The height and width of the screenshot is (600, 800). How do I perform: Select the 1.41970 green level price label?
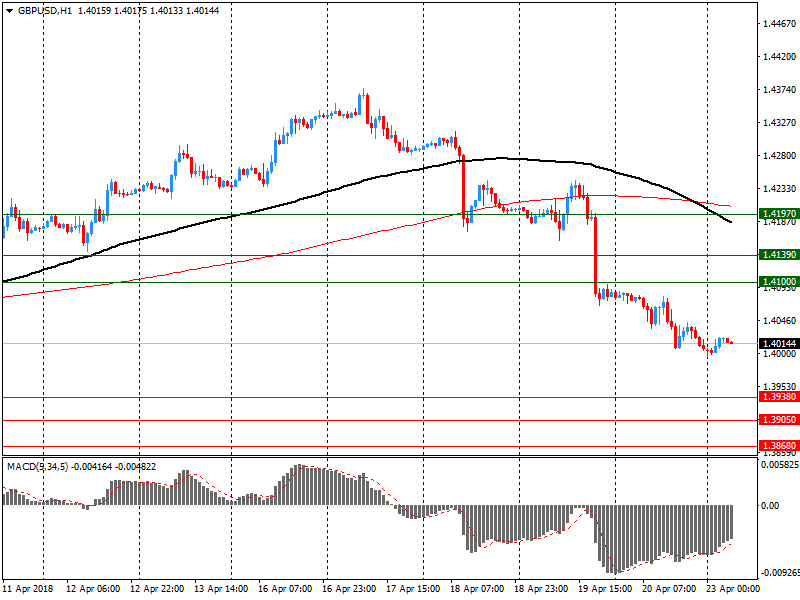click(779, 214)
